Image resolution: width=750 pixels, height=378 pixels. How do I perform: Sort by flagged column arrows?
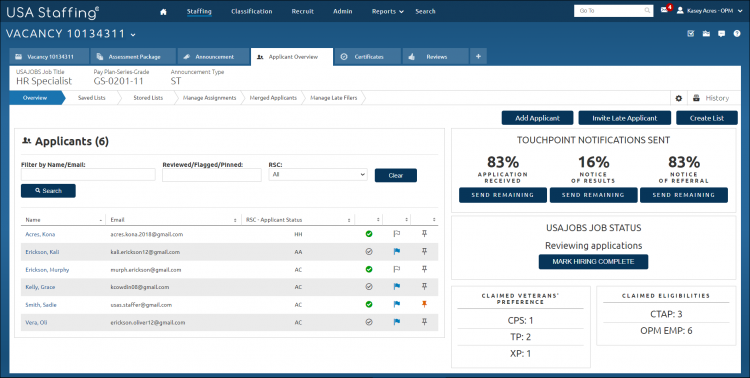[407, 220]
